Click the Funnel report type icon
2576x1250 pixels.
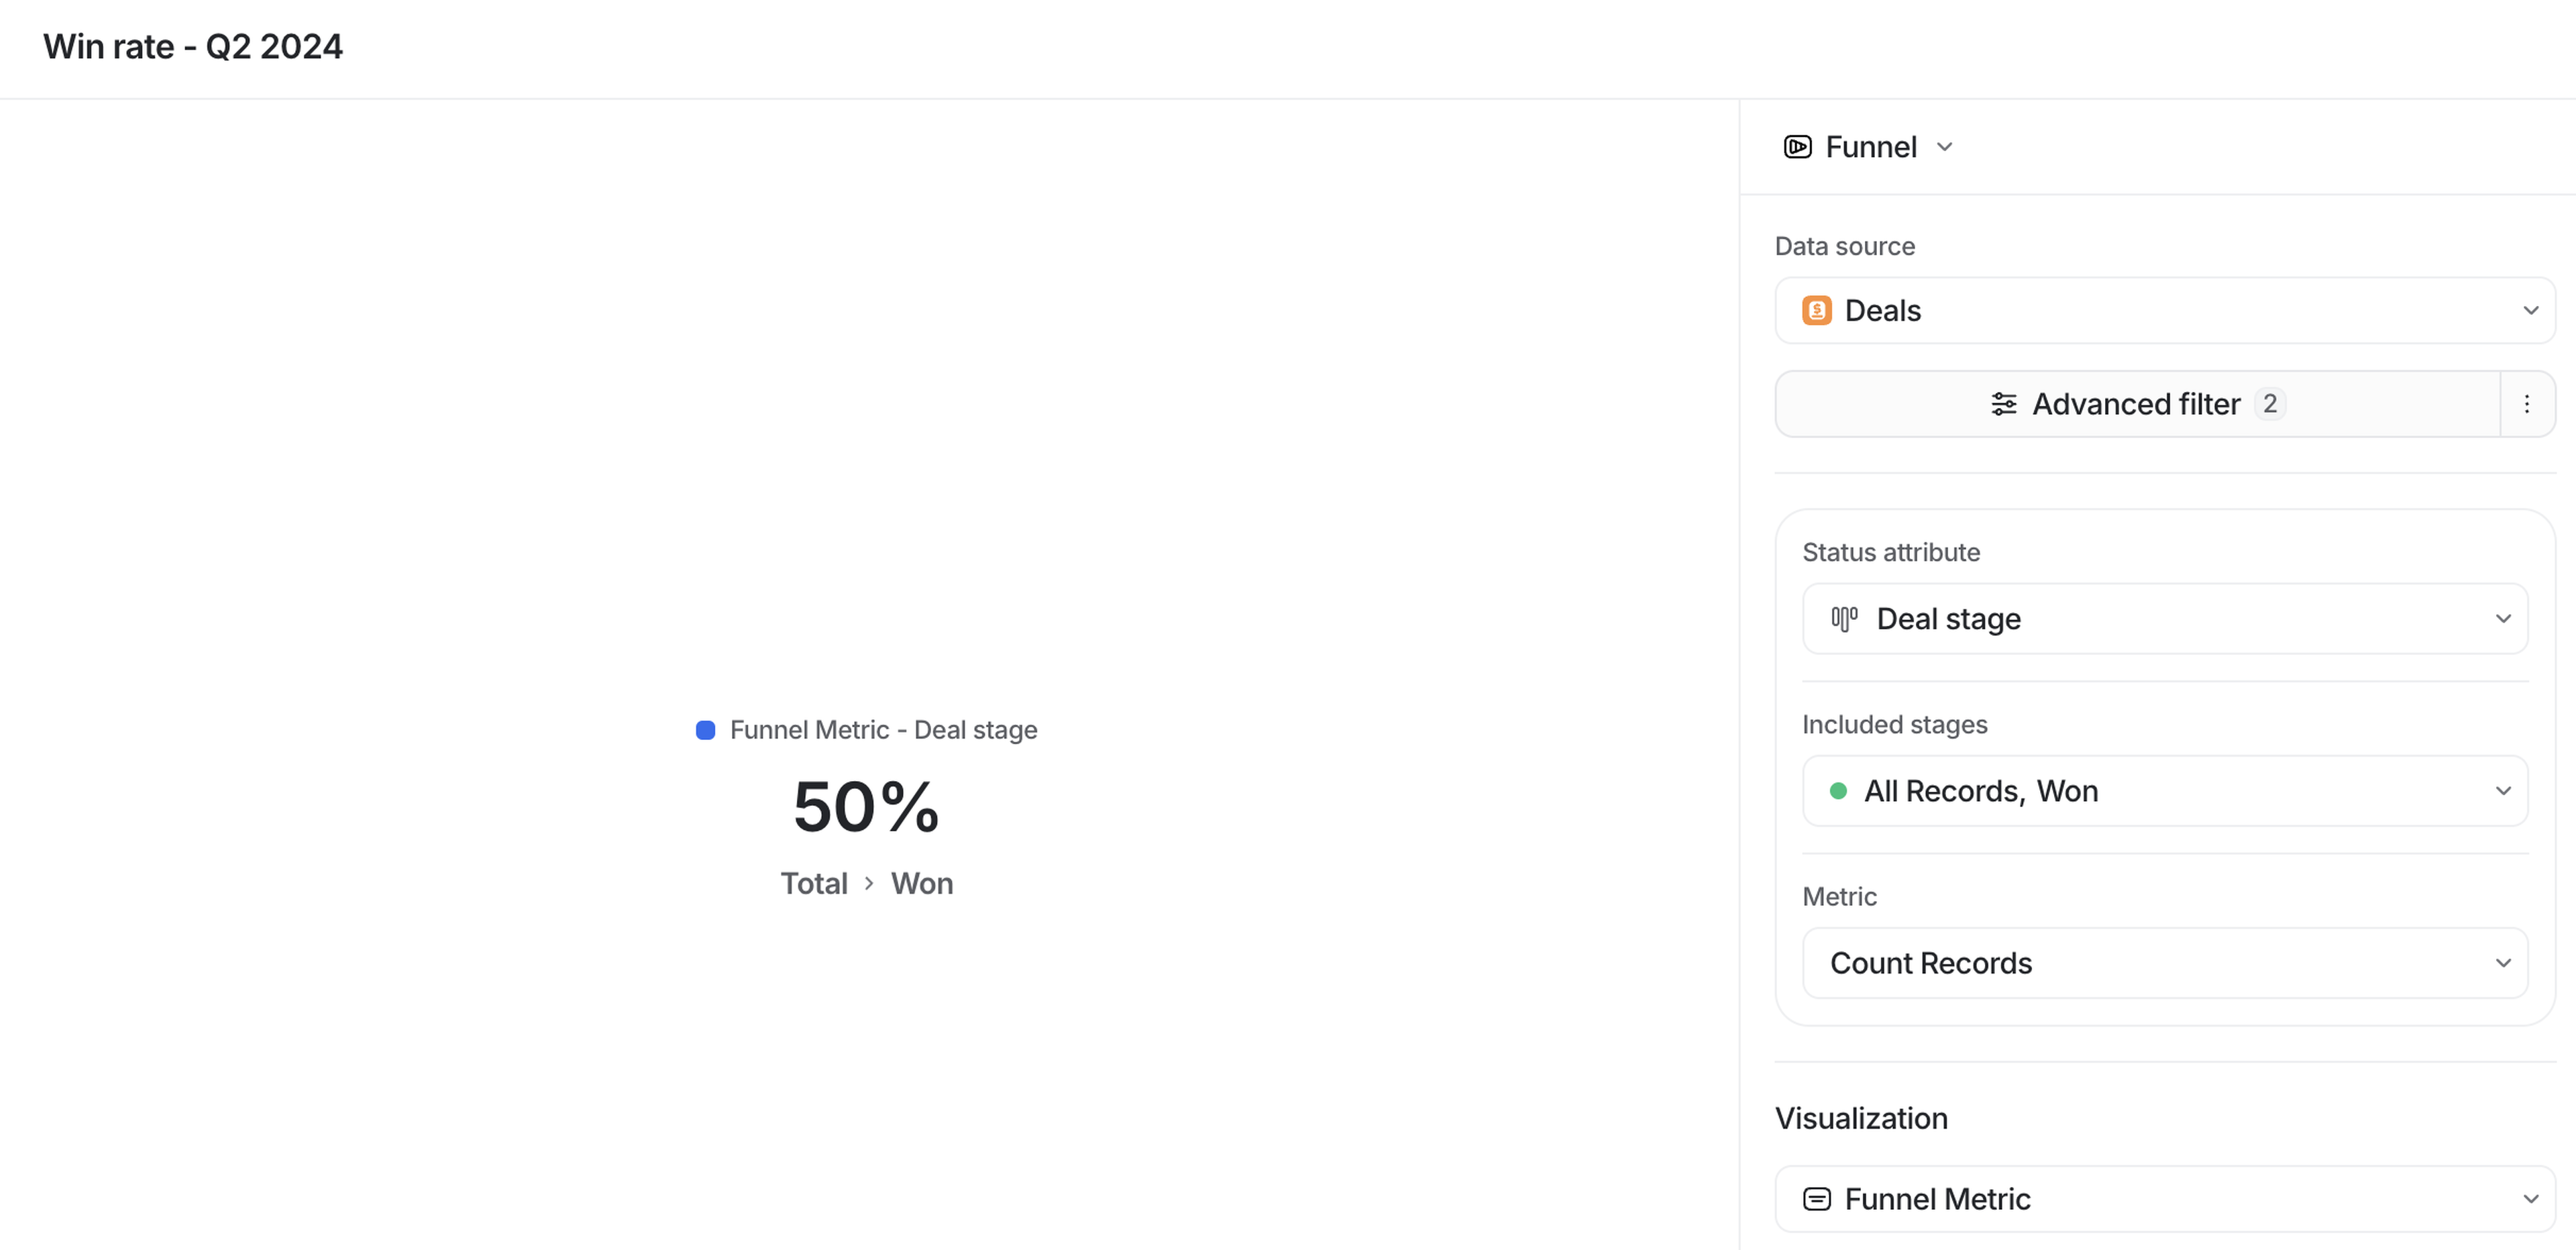tap(1797, 147)
